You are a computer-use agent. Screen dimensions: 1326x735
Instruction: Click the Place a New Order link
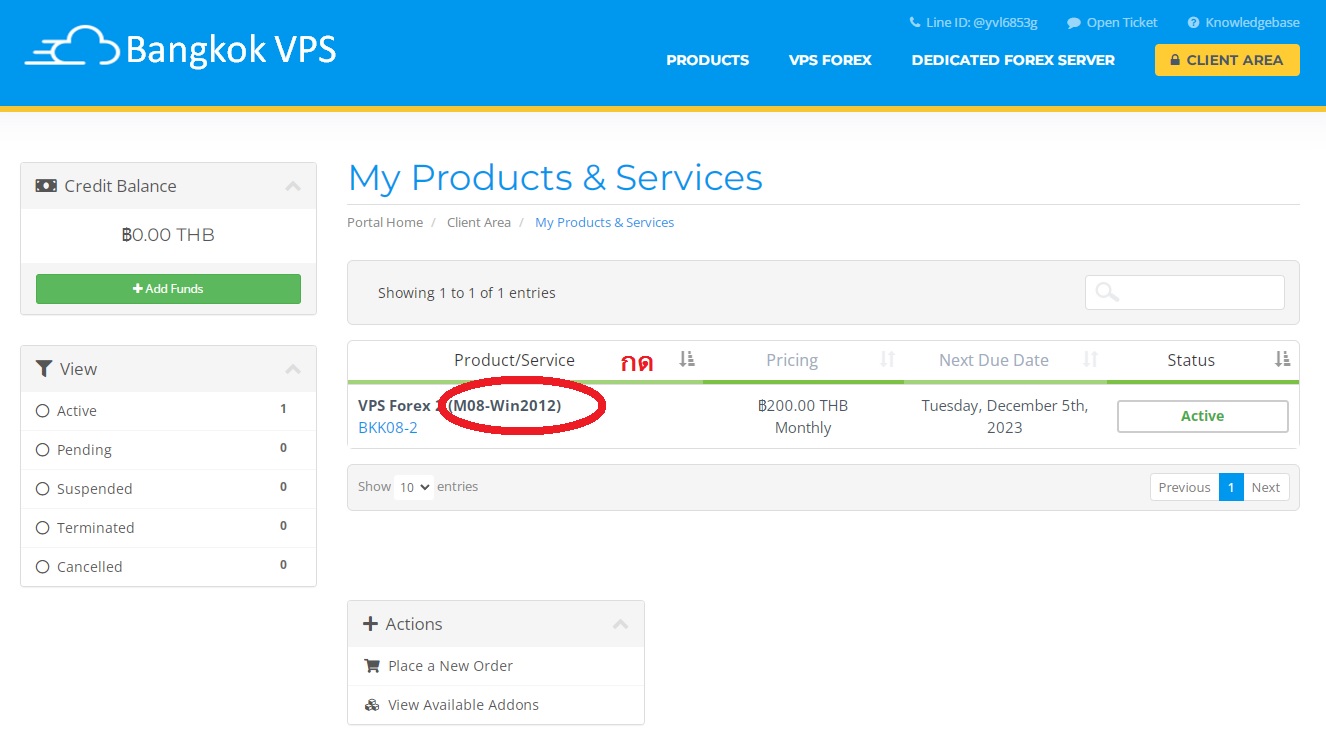pos(450,666)
